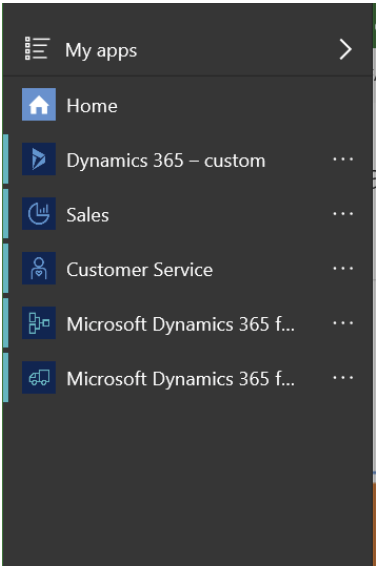Go to Home label

92,106
